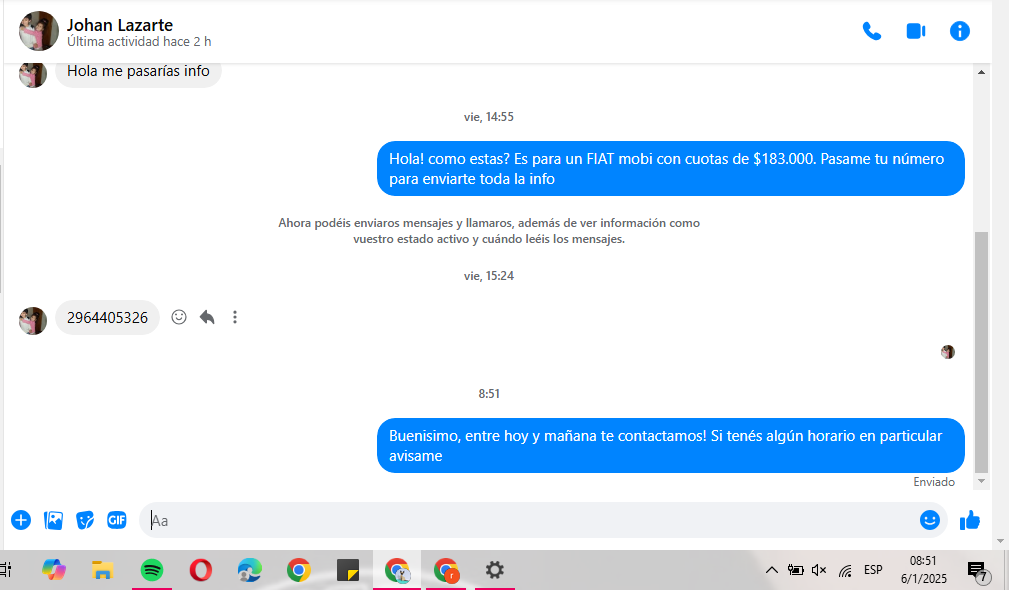Open Sticky Notes from the taskbar
1009x590 pixels.
pos(347,570)
